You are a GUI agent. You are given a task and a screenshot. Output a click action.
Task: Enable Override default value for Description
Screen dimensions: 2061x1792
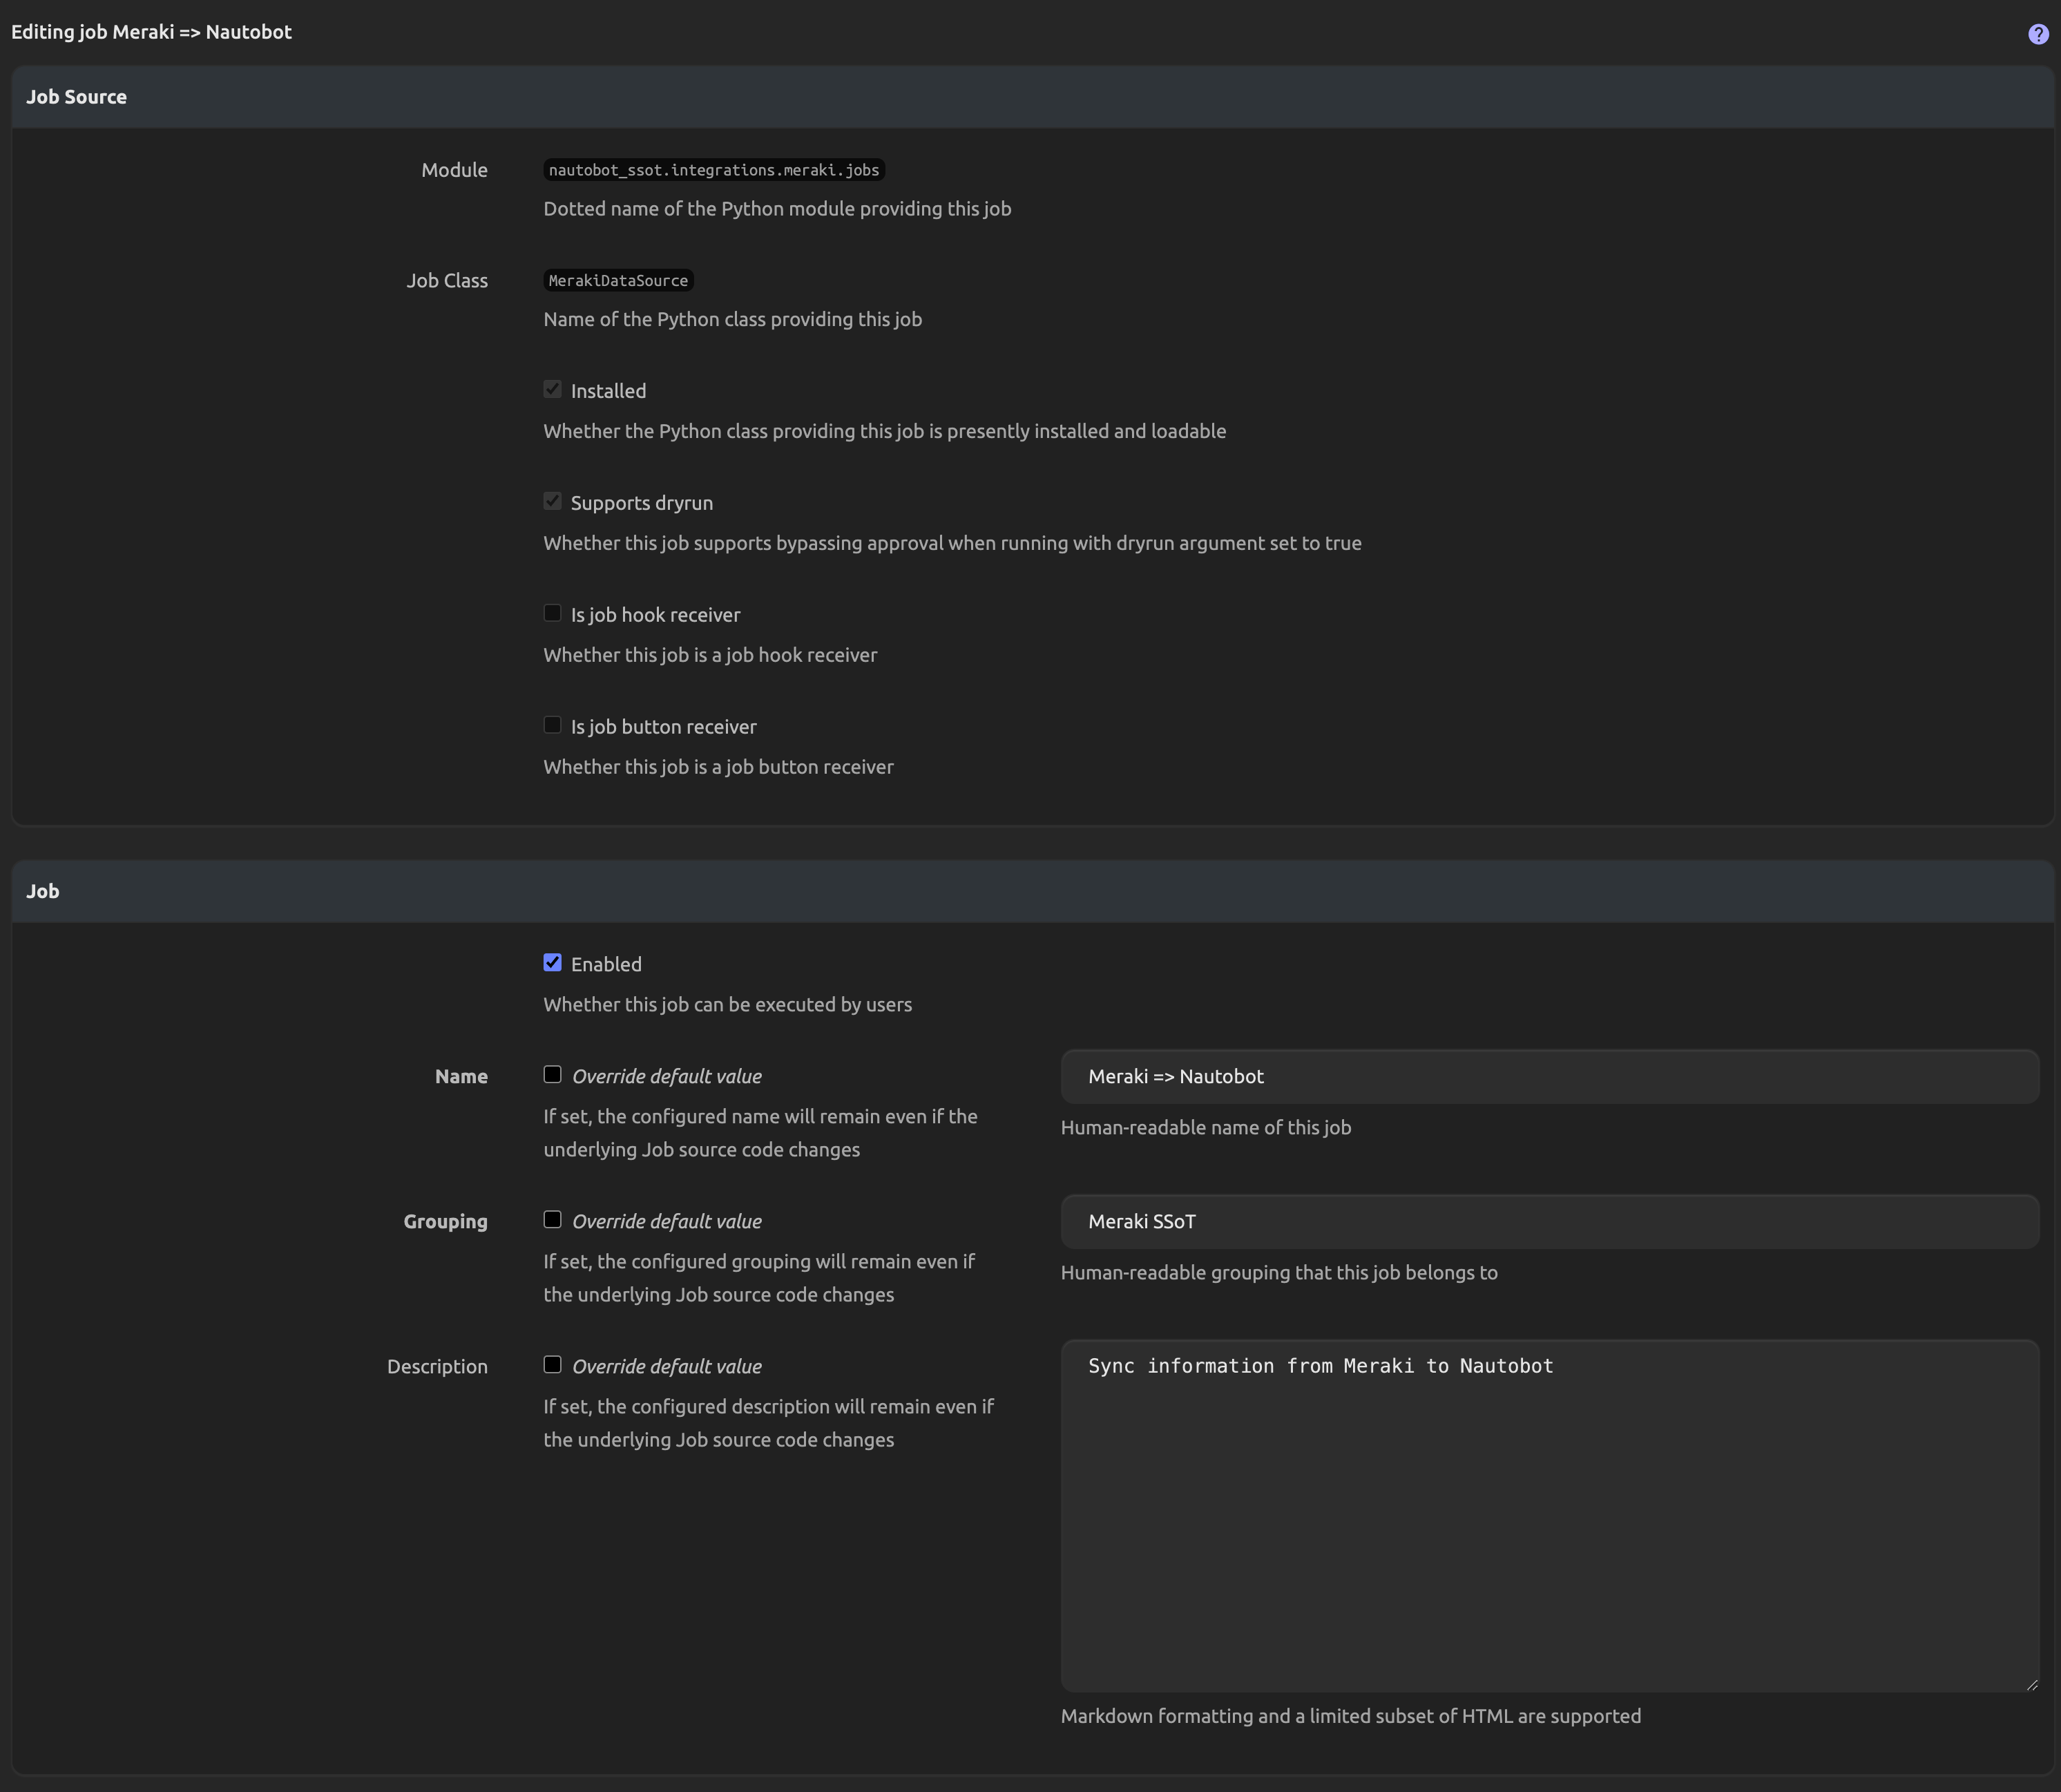pos(552,1364)
